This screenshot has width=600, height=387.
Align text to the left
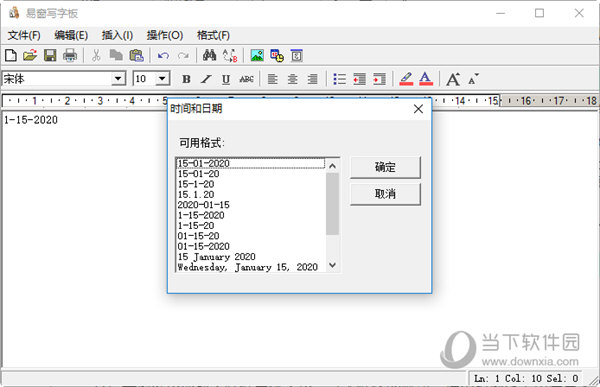[x=273, y=79]
